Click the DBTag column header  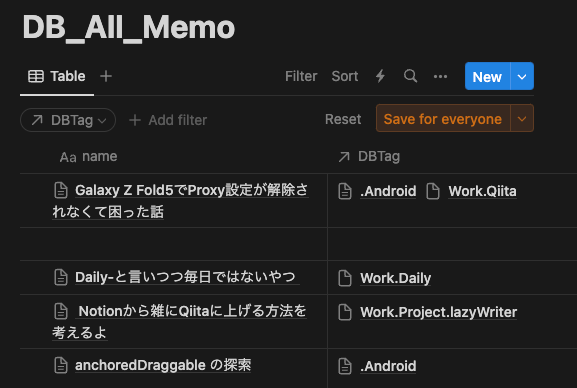pyautogui.click(x=369, y=157)
